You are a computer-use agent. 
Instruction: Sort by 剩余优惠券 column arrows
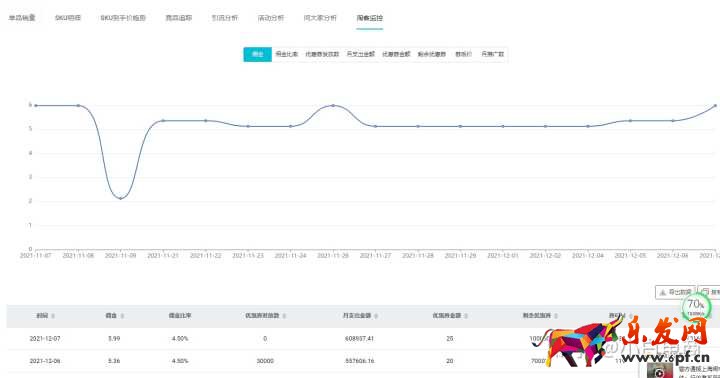click(556, 316)
